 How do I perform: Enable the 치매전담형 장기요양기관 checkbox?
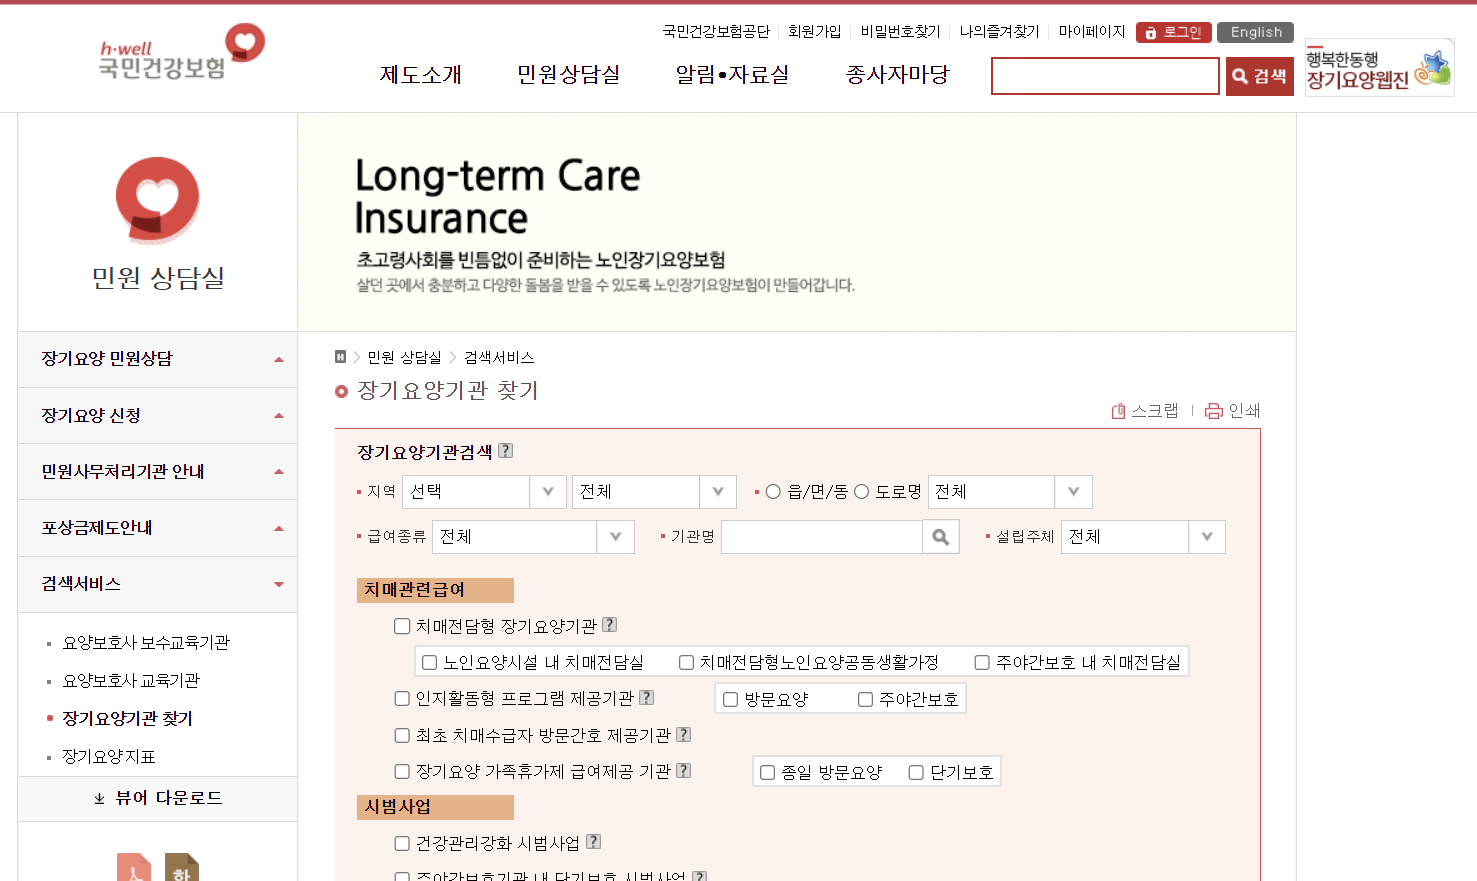click(401, 625)
